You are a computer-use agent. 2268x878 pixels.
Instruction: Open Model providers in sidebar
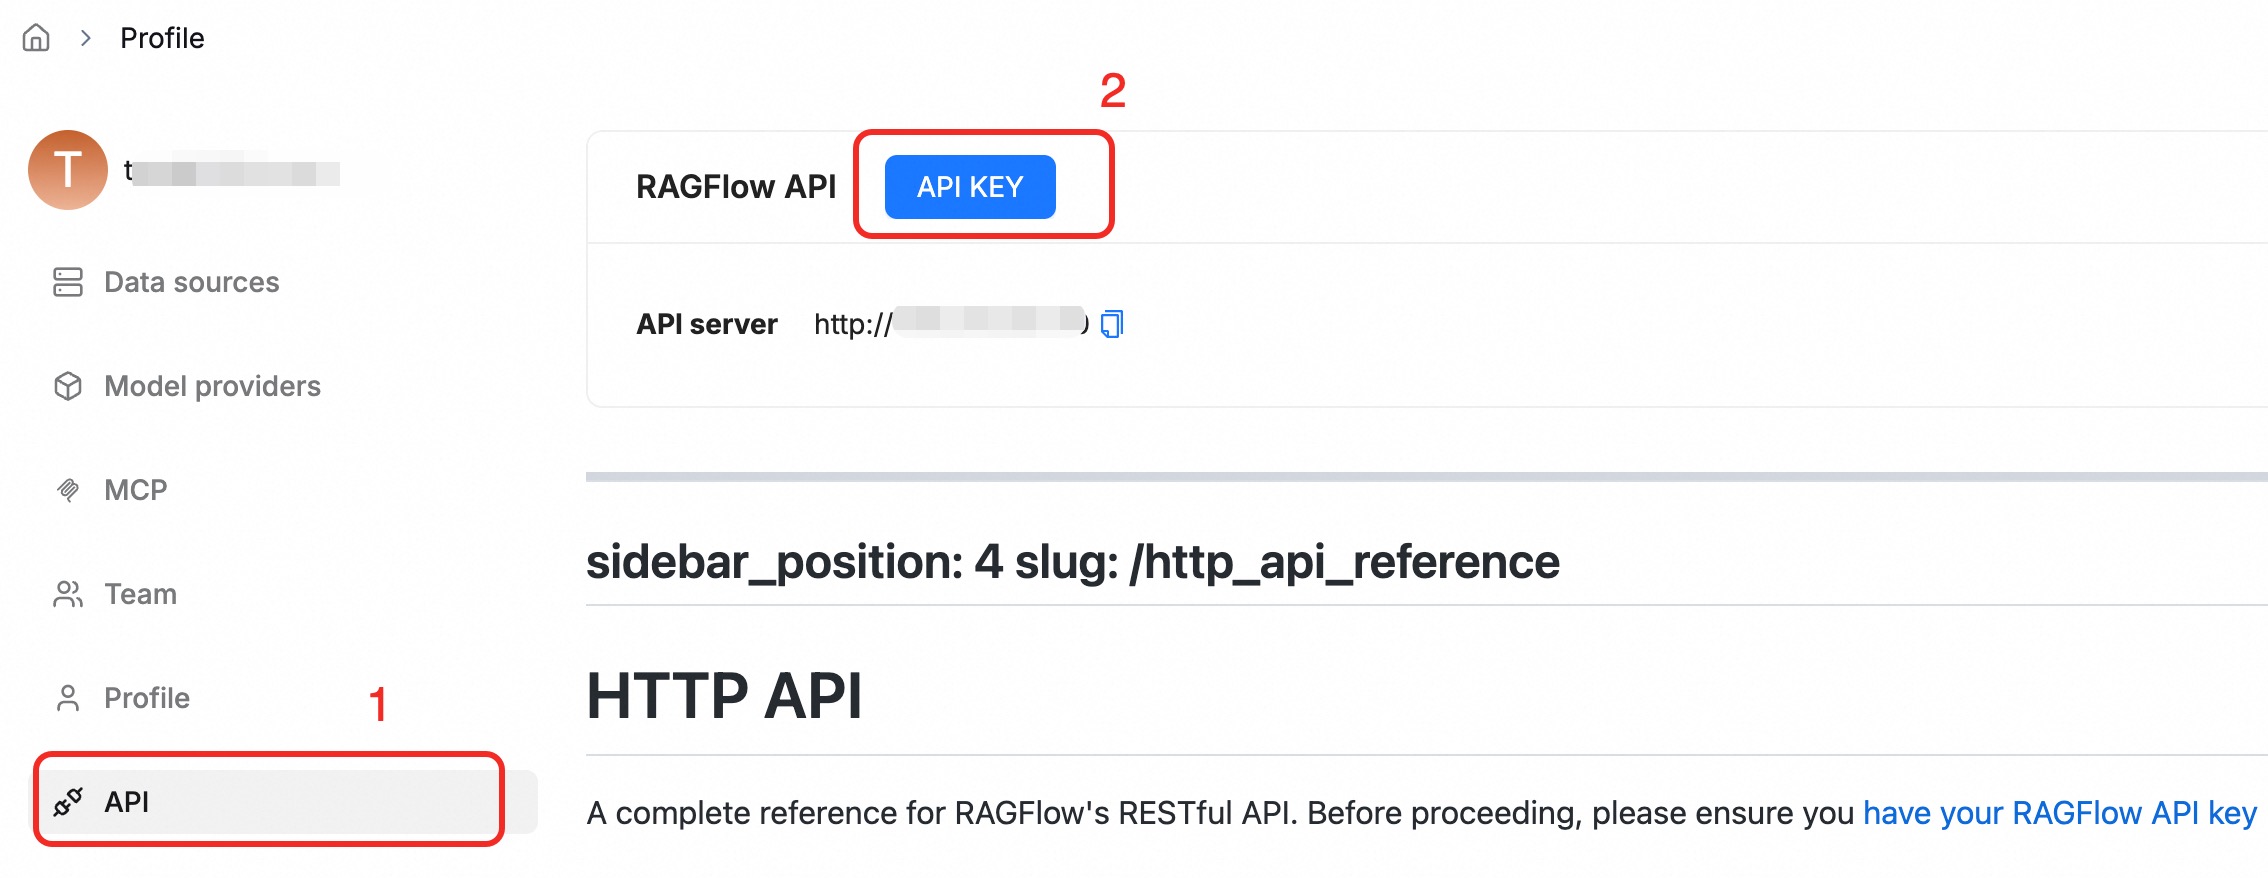coord(212,386)
